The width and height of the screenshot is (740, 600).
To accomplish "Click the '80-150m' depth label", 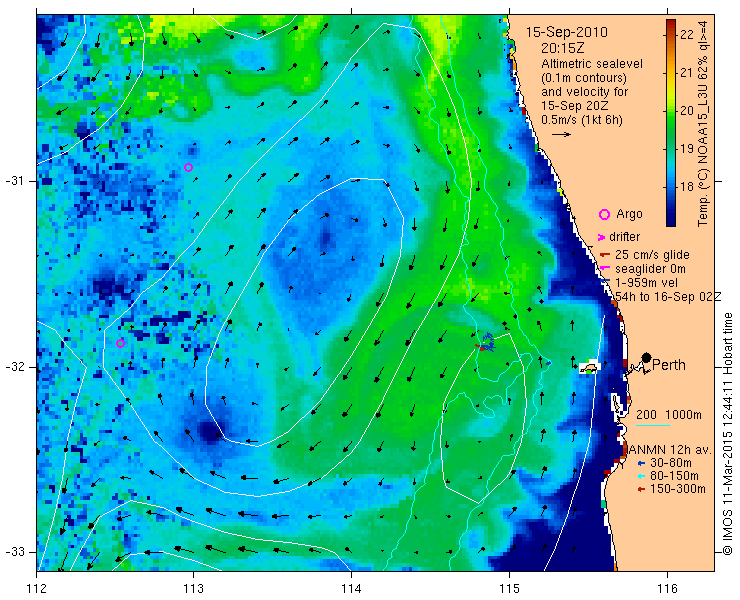I will tap(674, 476).
